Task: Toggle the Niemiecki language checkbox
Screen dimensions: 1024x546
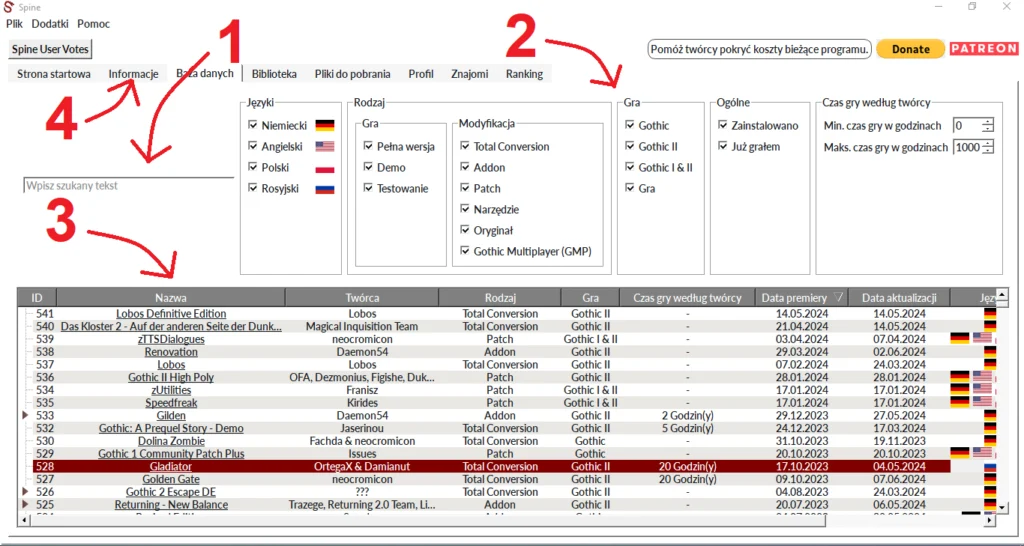Action: (253, 125)
